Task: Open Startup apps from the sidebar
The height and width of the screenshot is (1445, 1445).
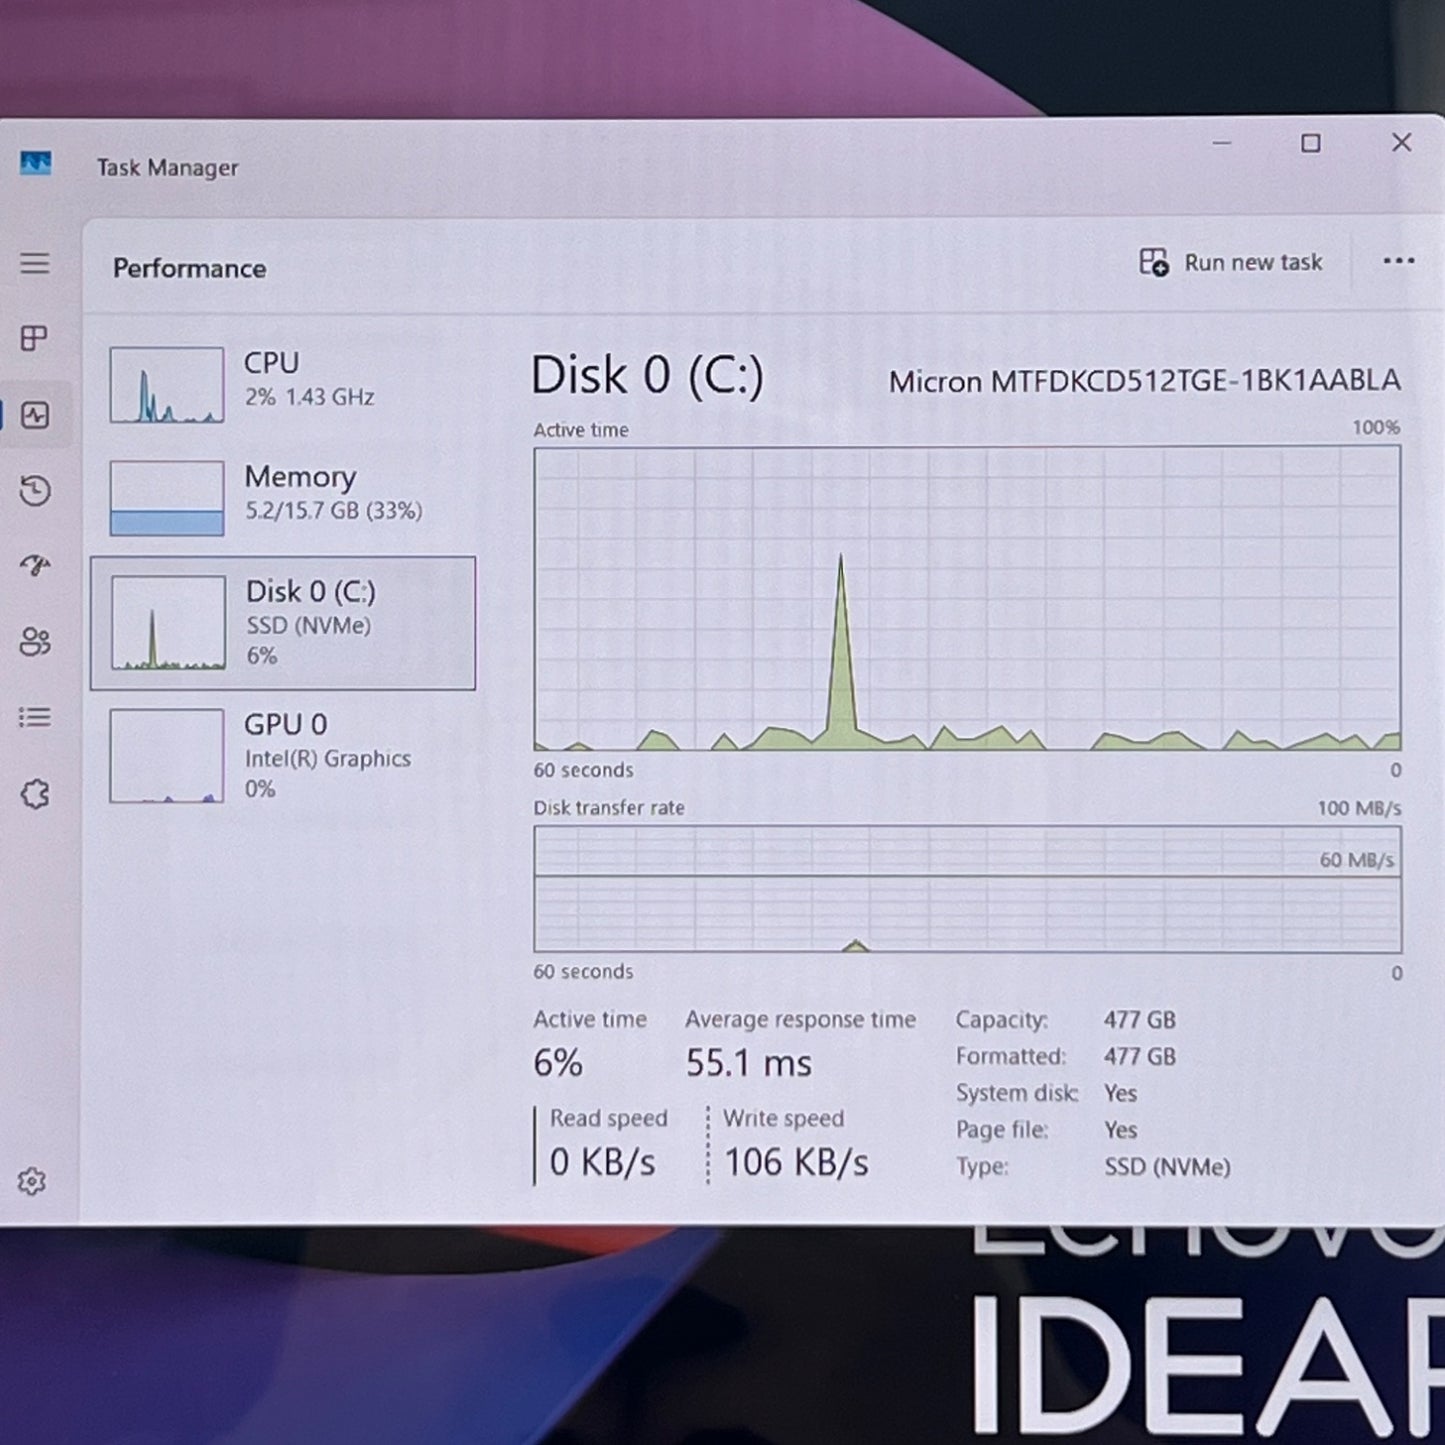Action: (35, 566)
